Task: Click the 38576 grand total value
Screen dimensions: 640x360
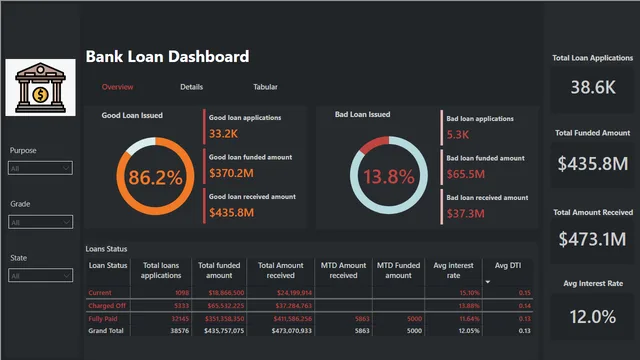Action: click(x=180, y=331)
